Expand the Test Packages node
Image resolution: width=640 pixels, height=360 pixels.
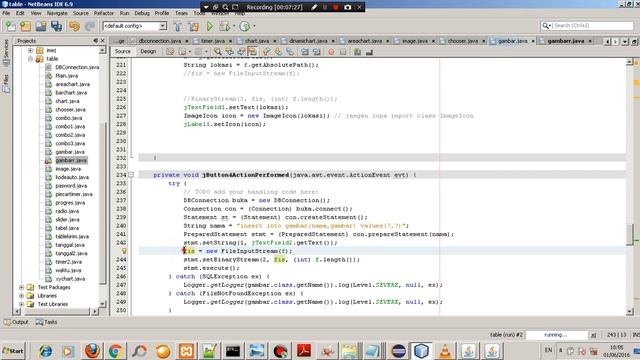(x=21, y=287)
